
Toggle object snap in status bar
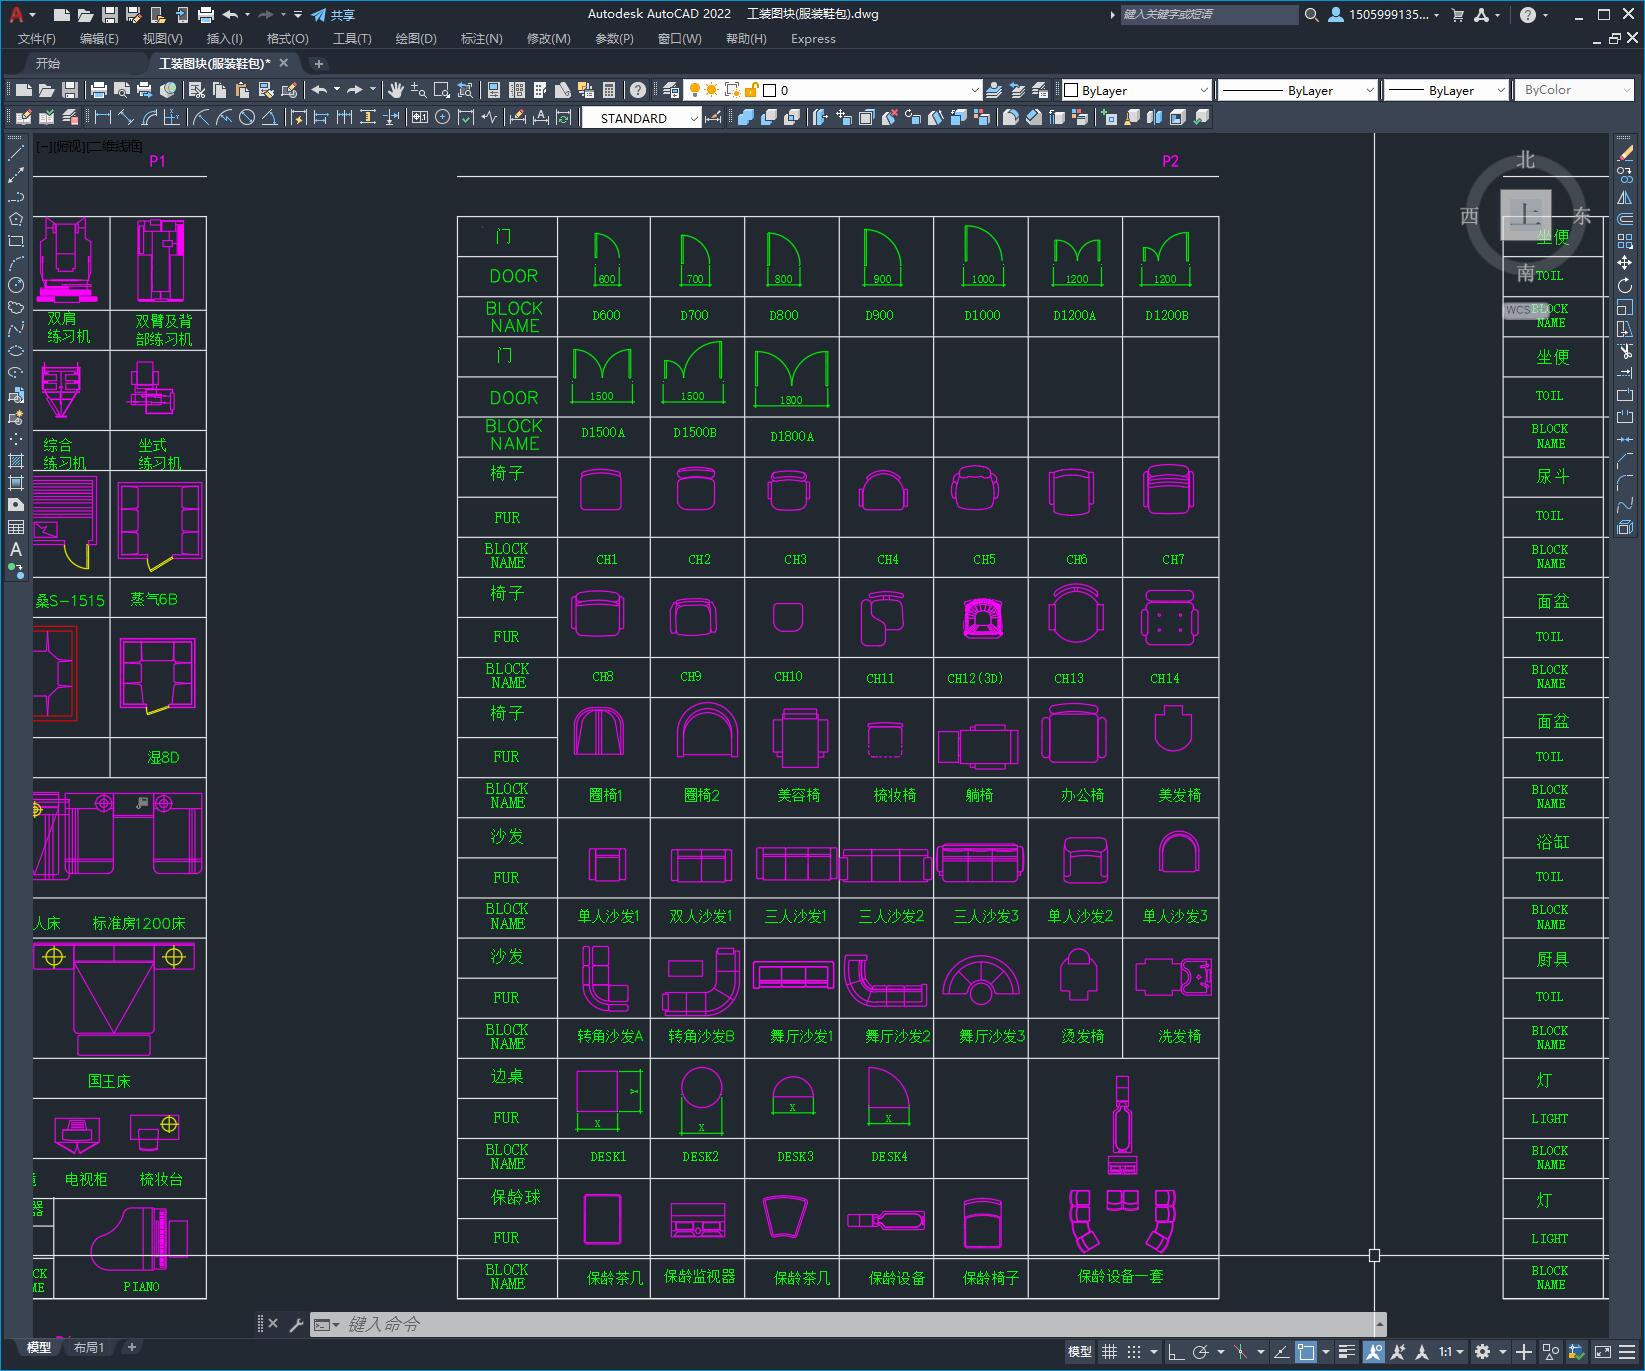[1306, 1352]
